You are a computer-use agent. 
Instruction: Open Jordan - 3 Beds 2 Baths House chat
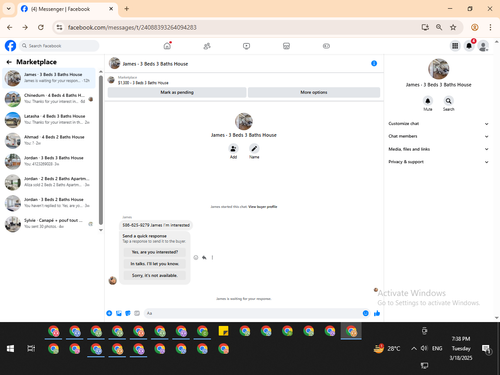[49, 203]
